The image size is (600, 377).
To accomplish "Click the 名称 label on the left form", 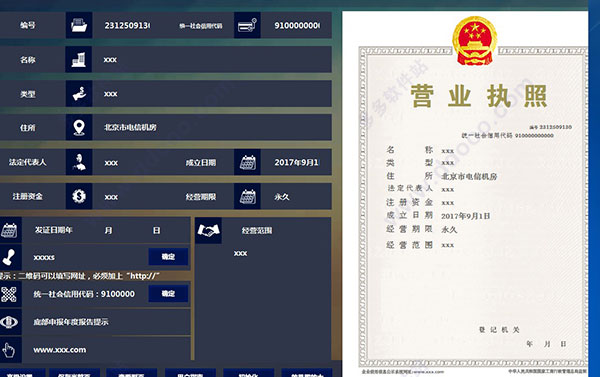I will pyautogui.click(x=28, y=60).
